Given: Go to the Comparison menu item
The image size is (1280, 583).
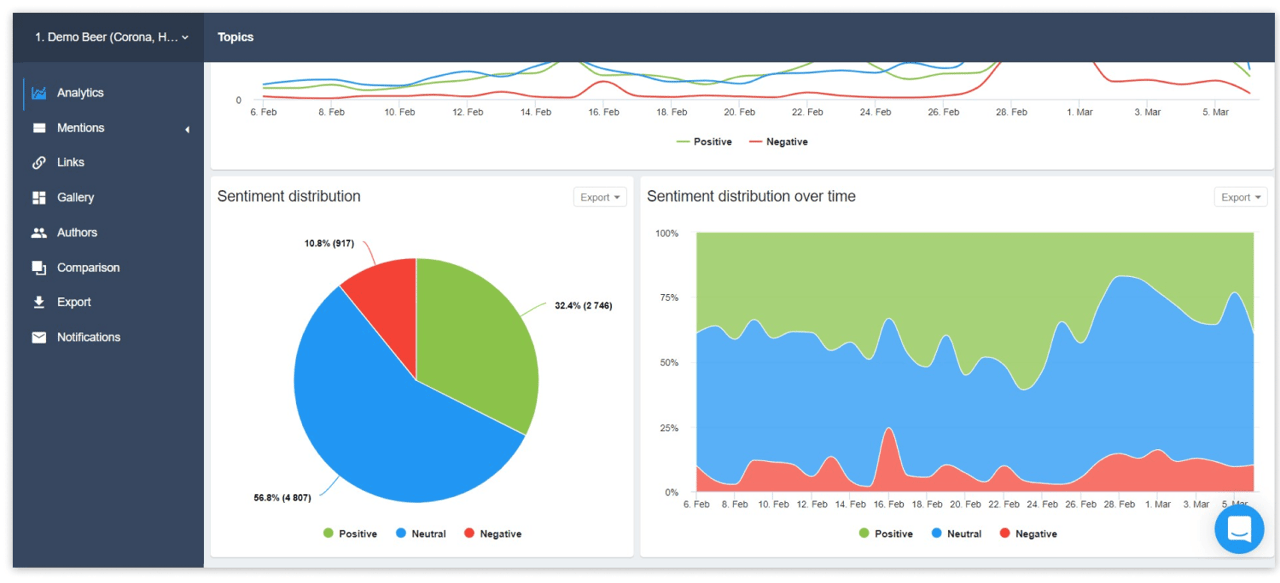Looking at the screenshot, I should click(88, 268).
